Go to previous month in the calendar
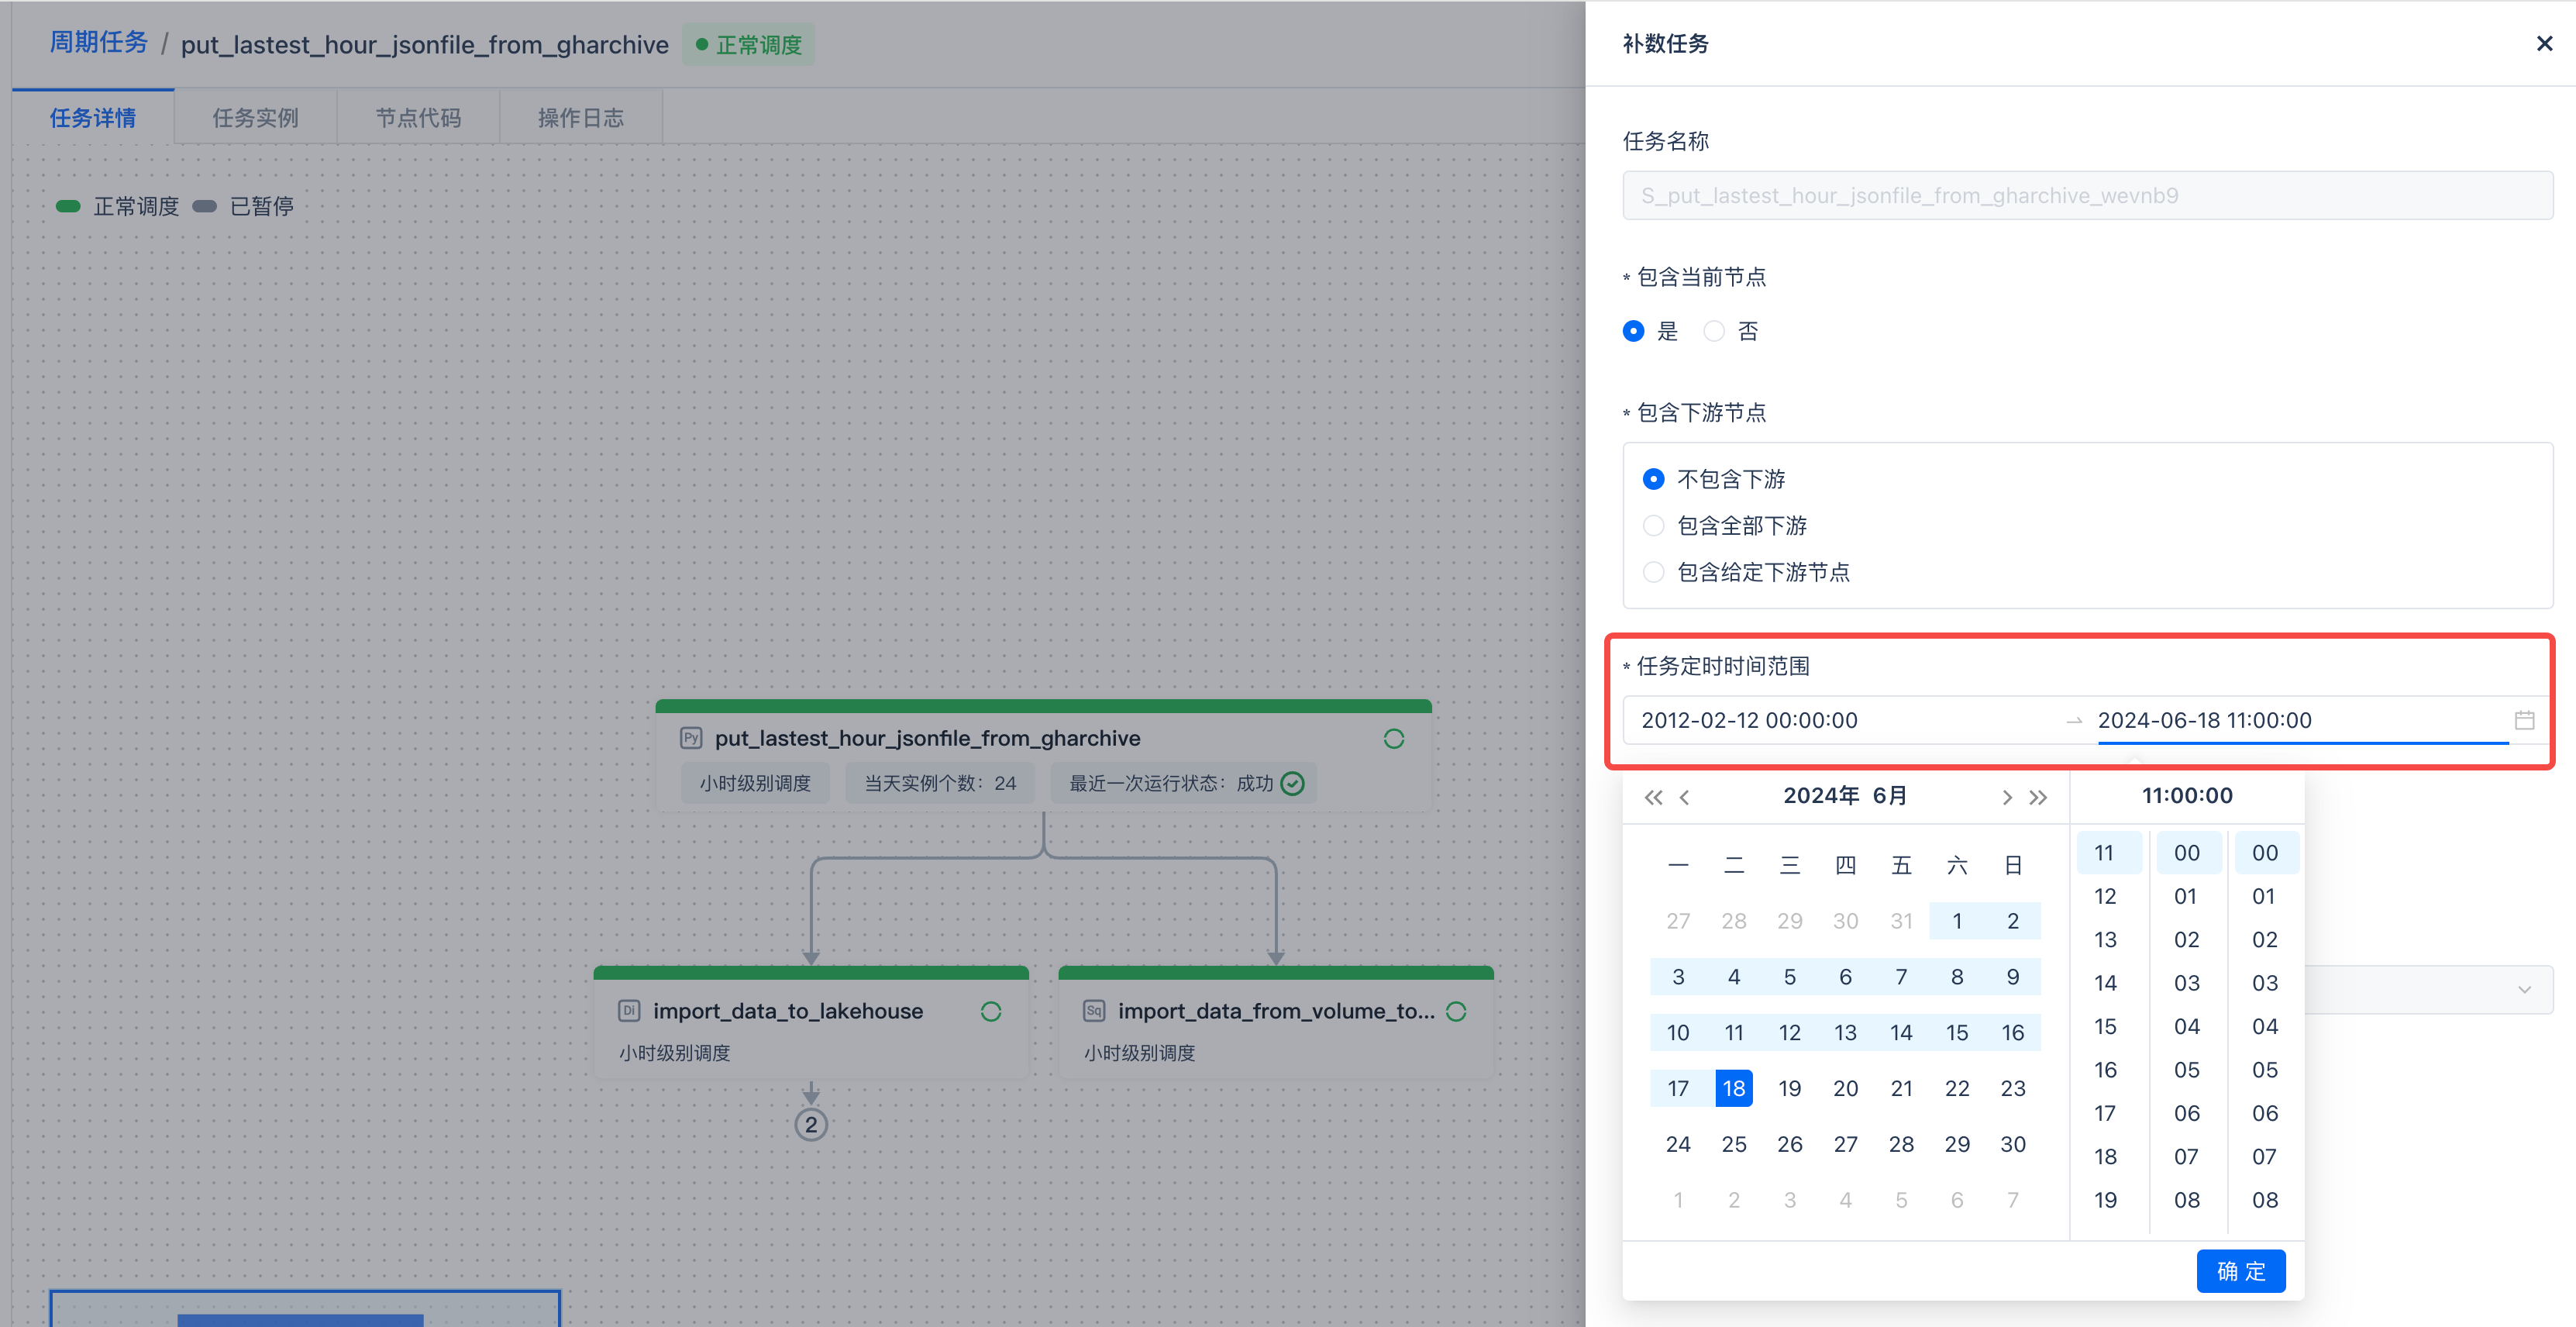The image size is (2576, 1327). 1685,797
